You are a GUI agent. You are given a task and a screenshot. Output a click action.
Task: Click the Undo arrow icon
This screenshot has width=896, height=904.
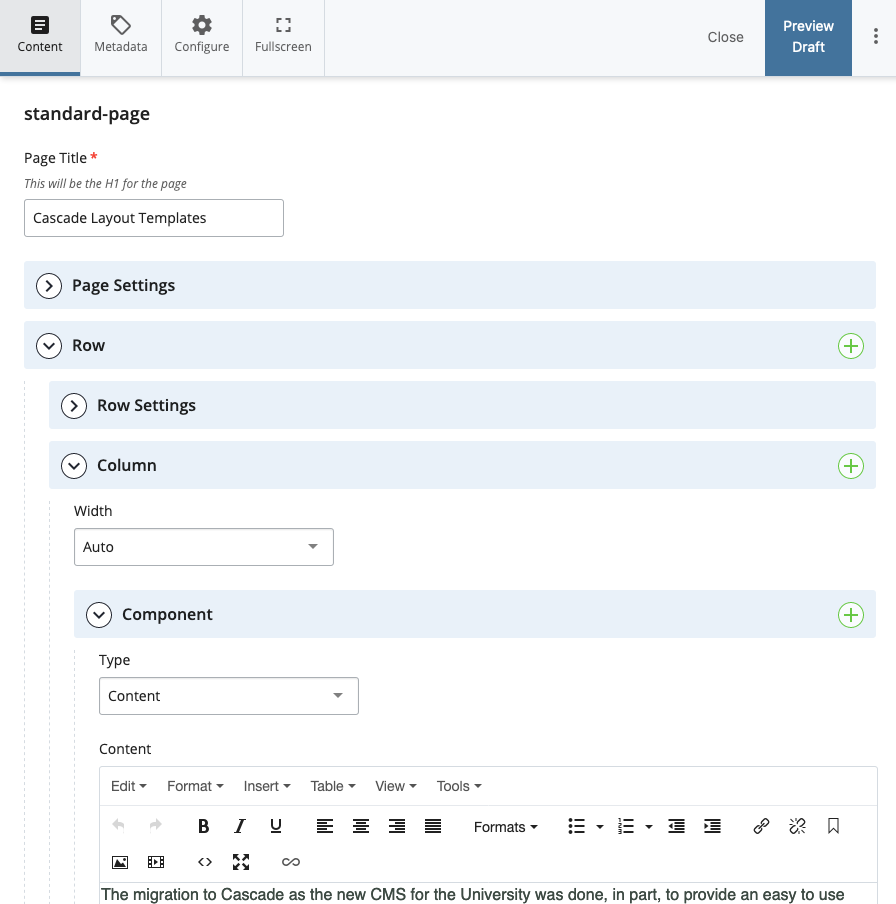tap(119, 826)
